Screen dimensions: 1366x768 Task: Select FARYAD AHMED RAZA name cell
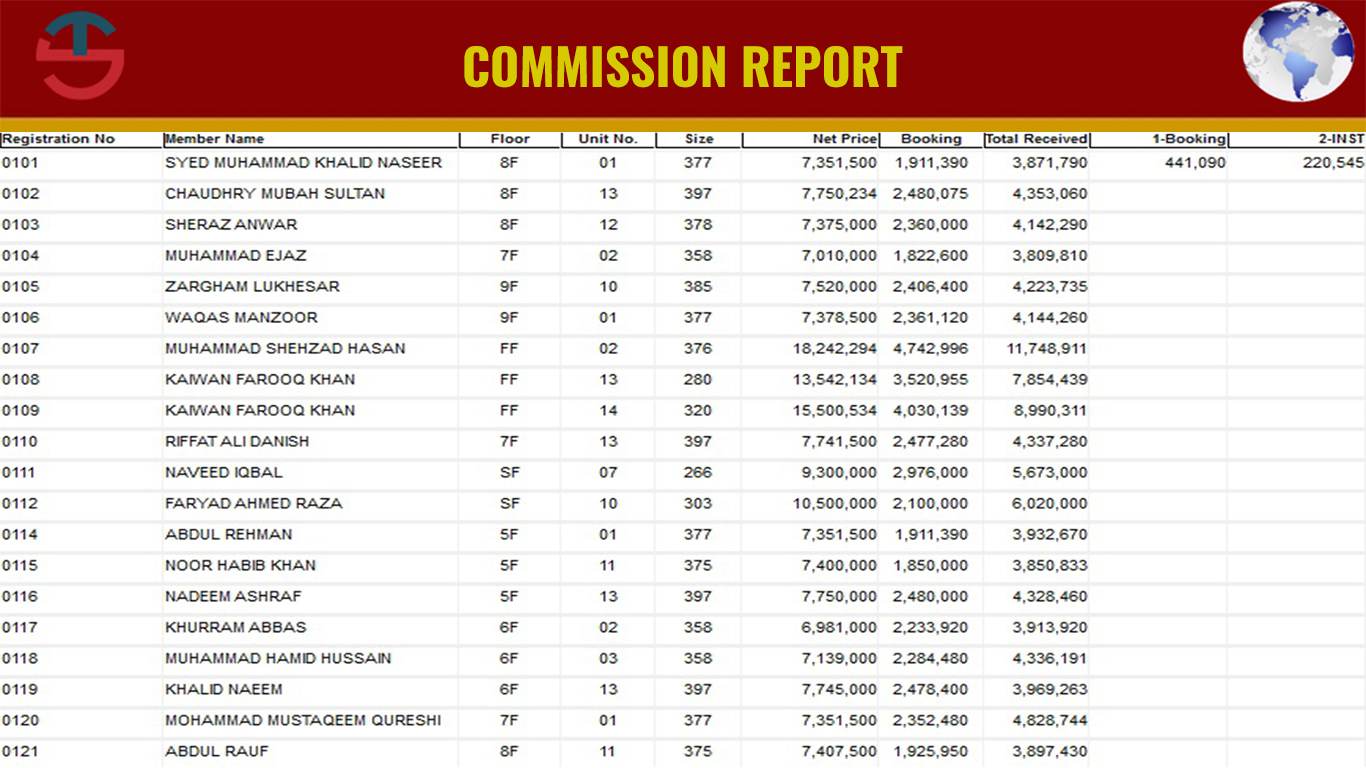click(x=254, y=503)
